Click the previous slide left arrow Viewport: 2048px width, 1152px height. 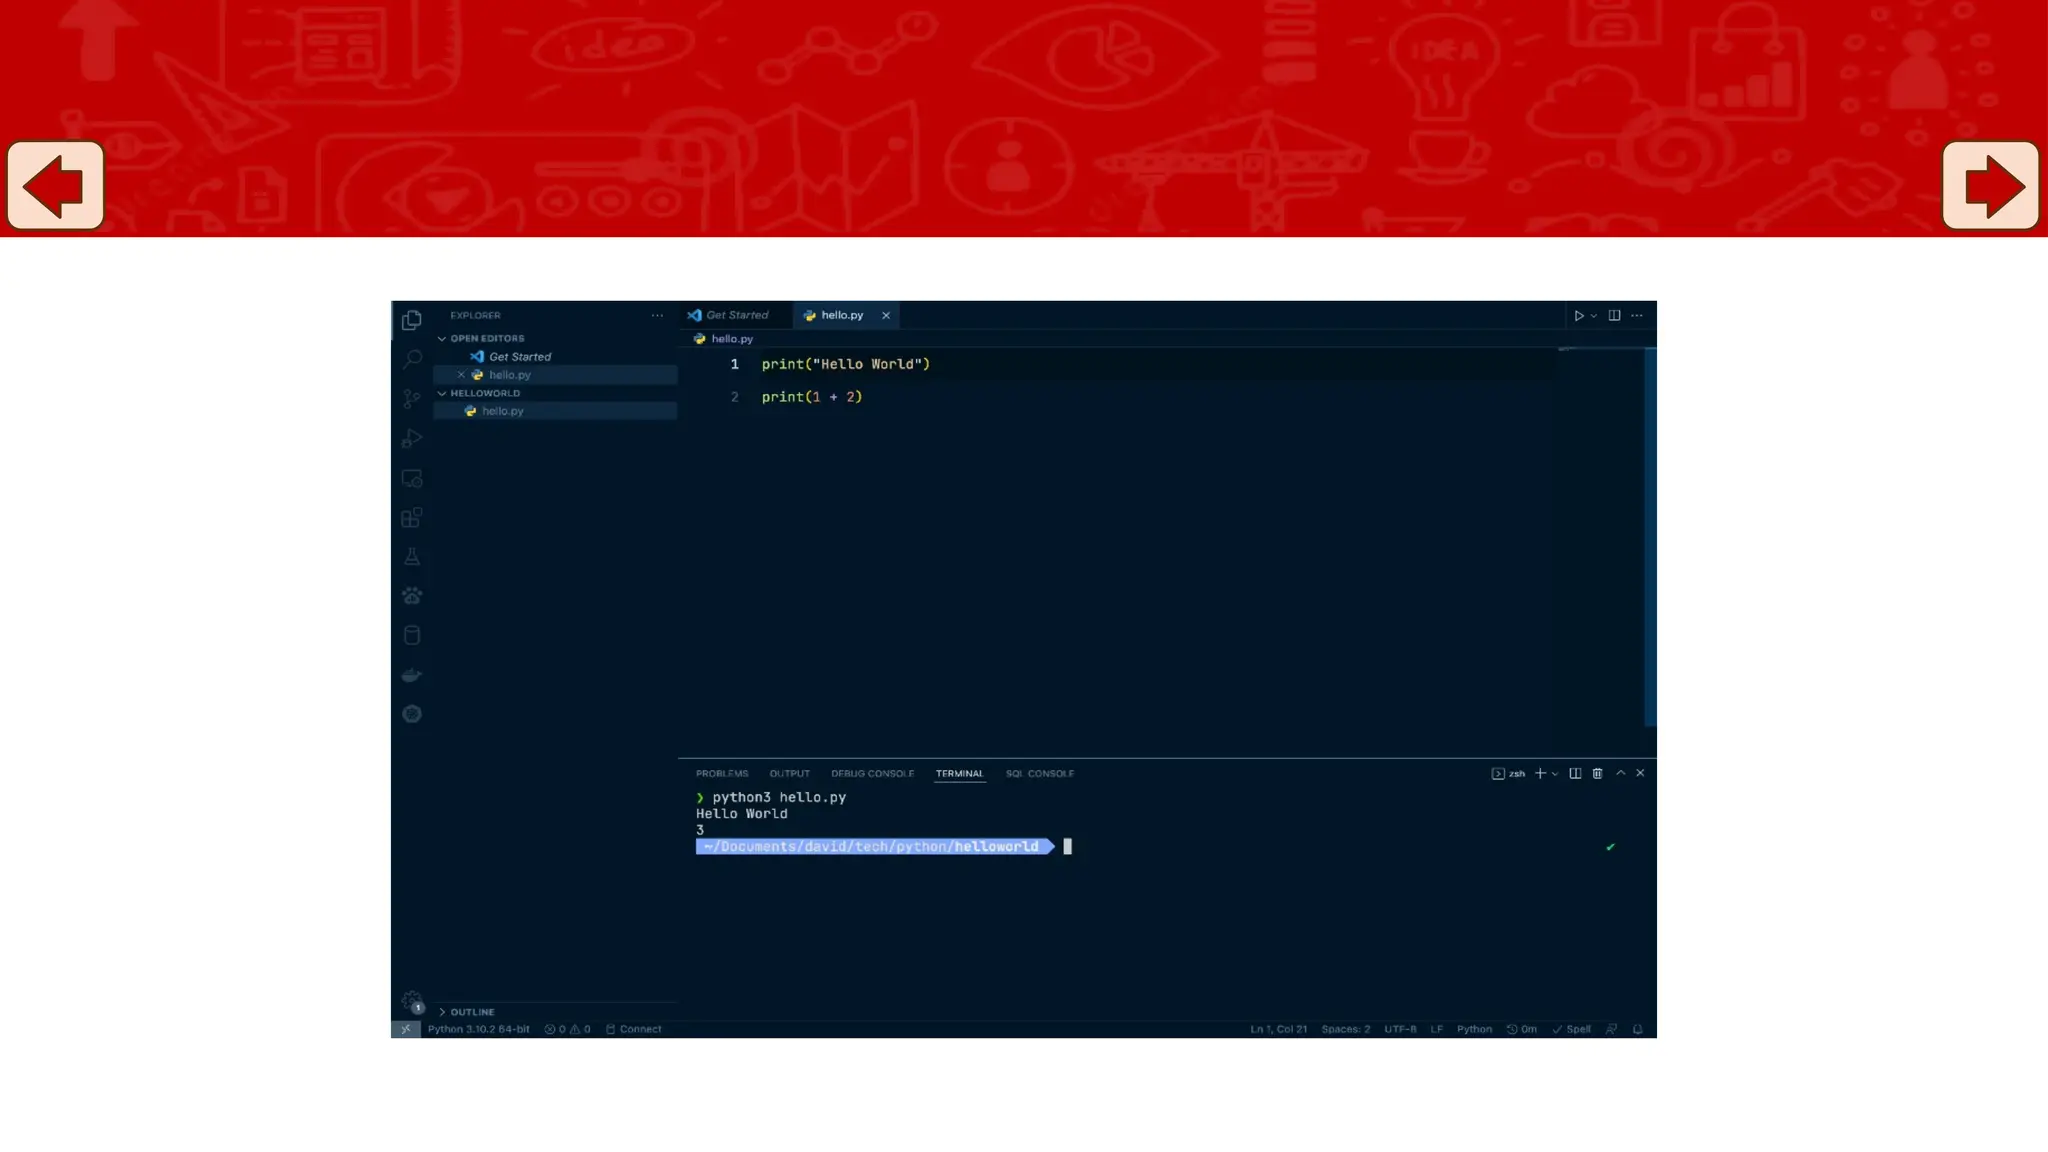click(56, 186)
